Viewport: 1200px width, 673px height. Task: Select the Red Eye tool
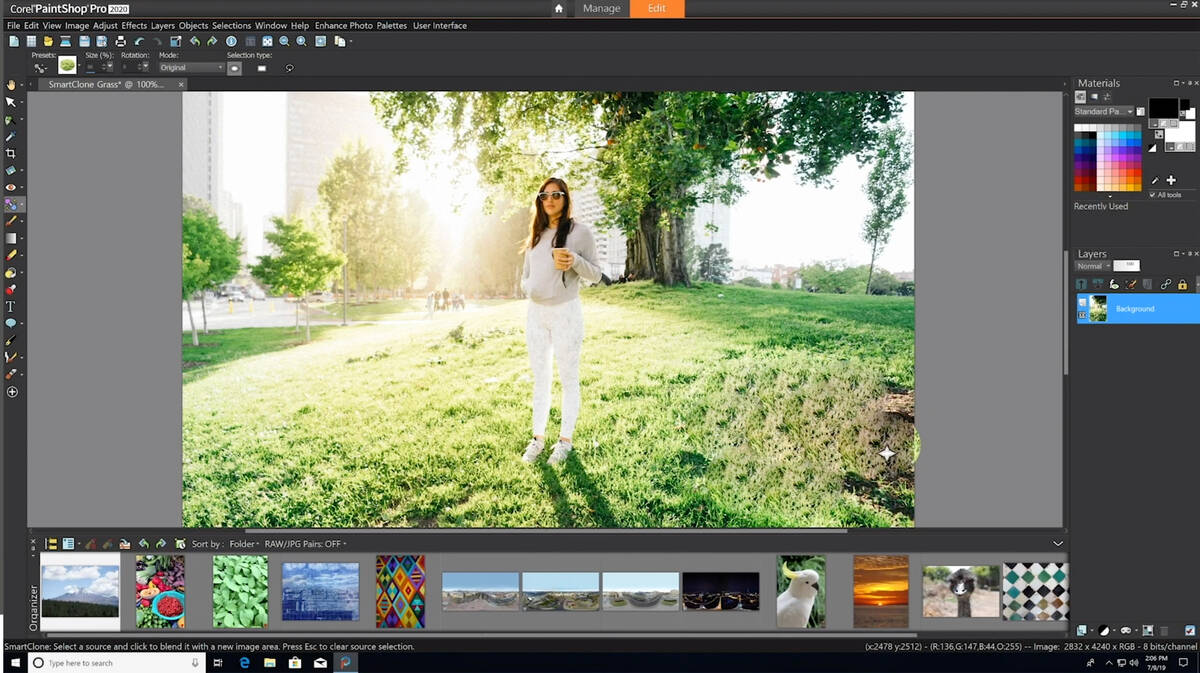[11, 187]
